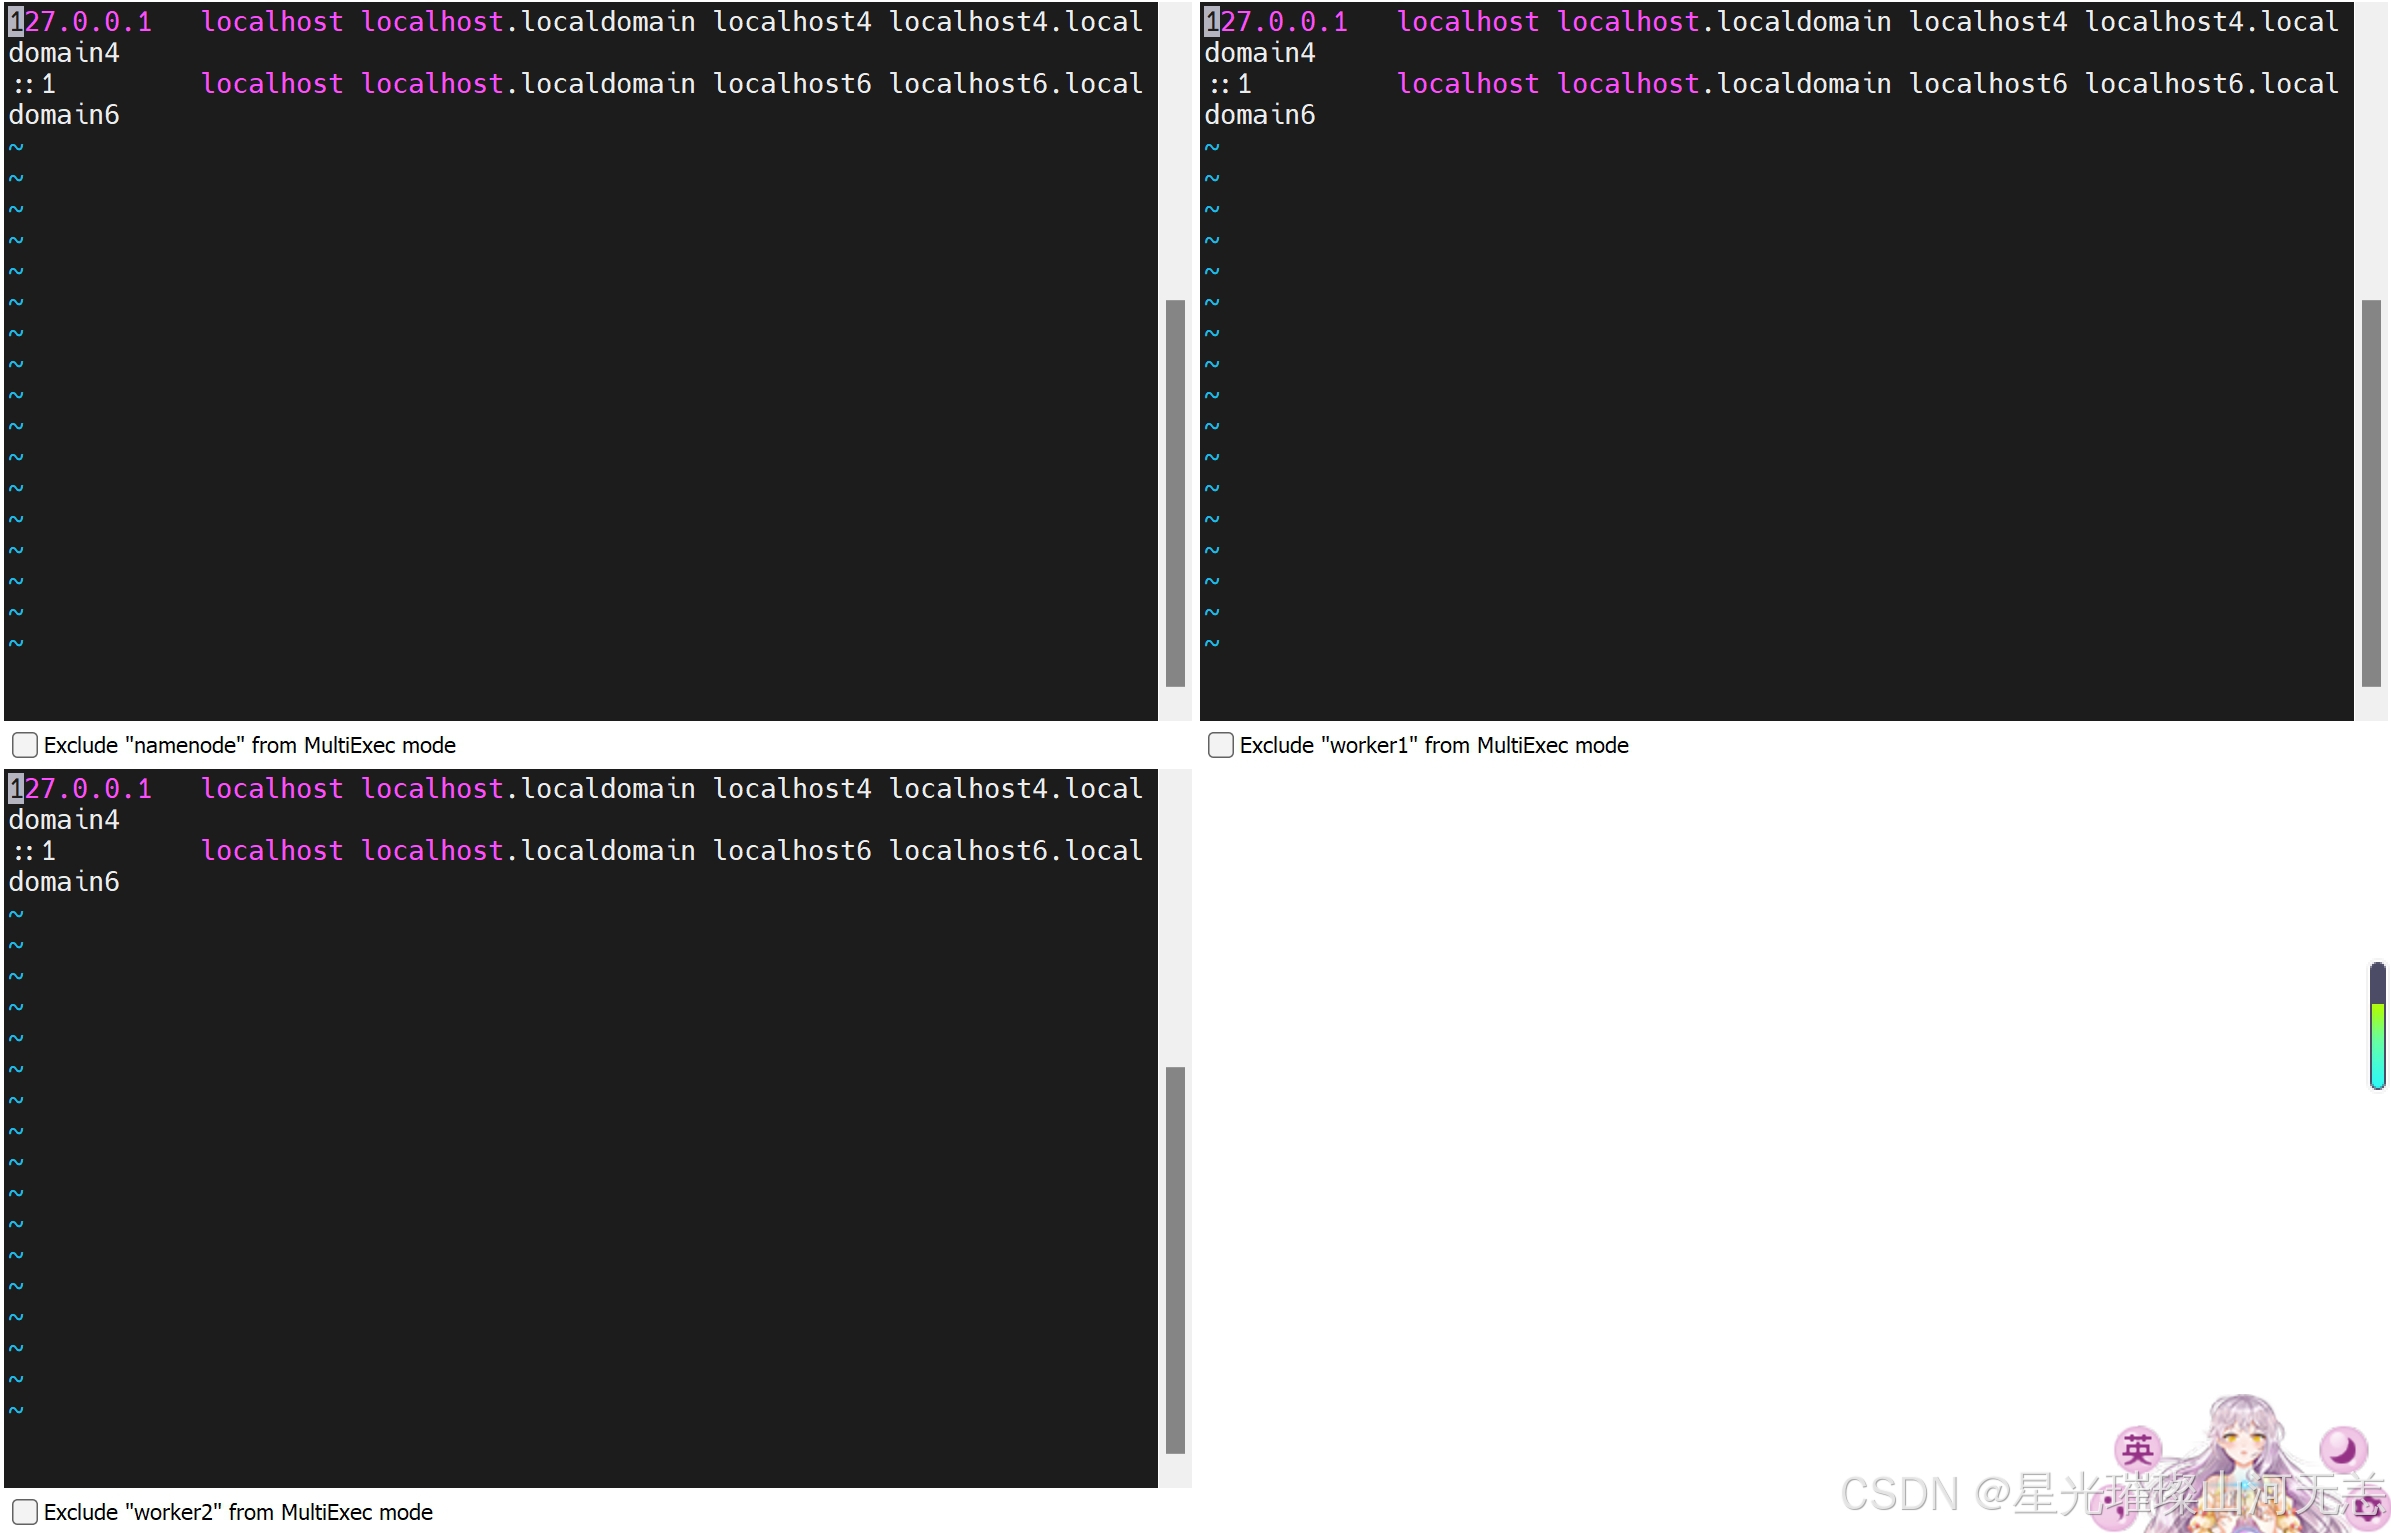Image resolution: width=2391 pixels, height=1533 pixels.
Task: Click the 英 input language mode icon
Action: click(x=2138, y=1449)
